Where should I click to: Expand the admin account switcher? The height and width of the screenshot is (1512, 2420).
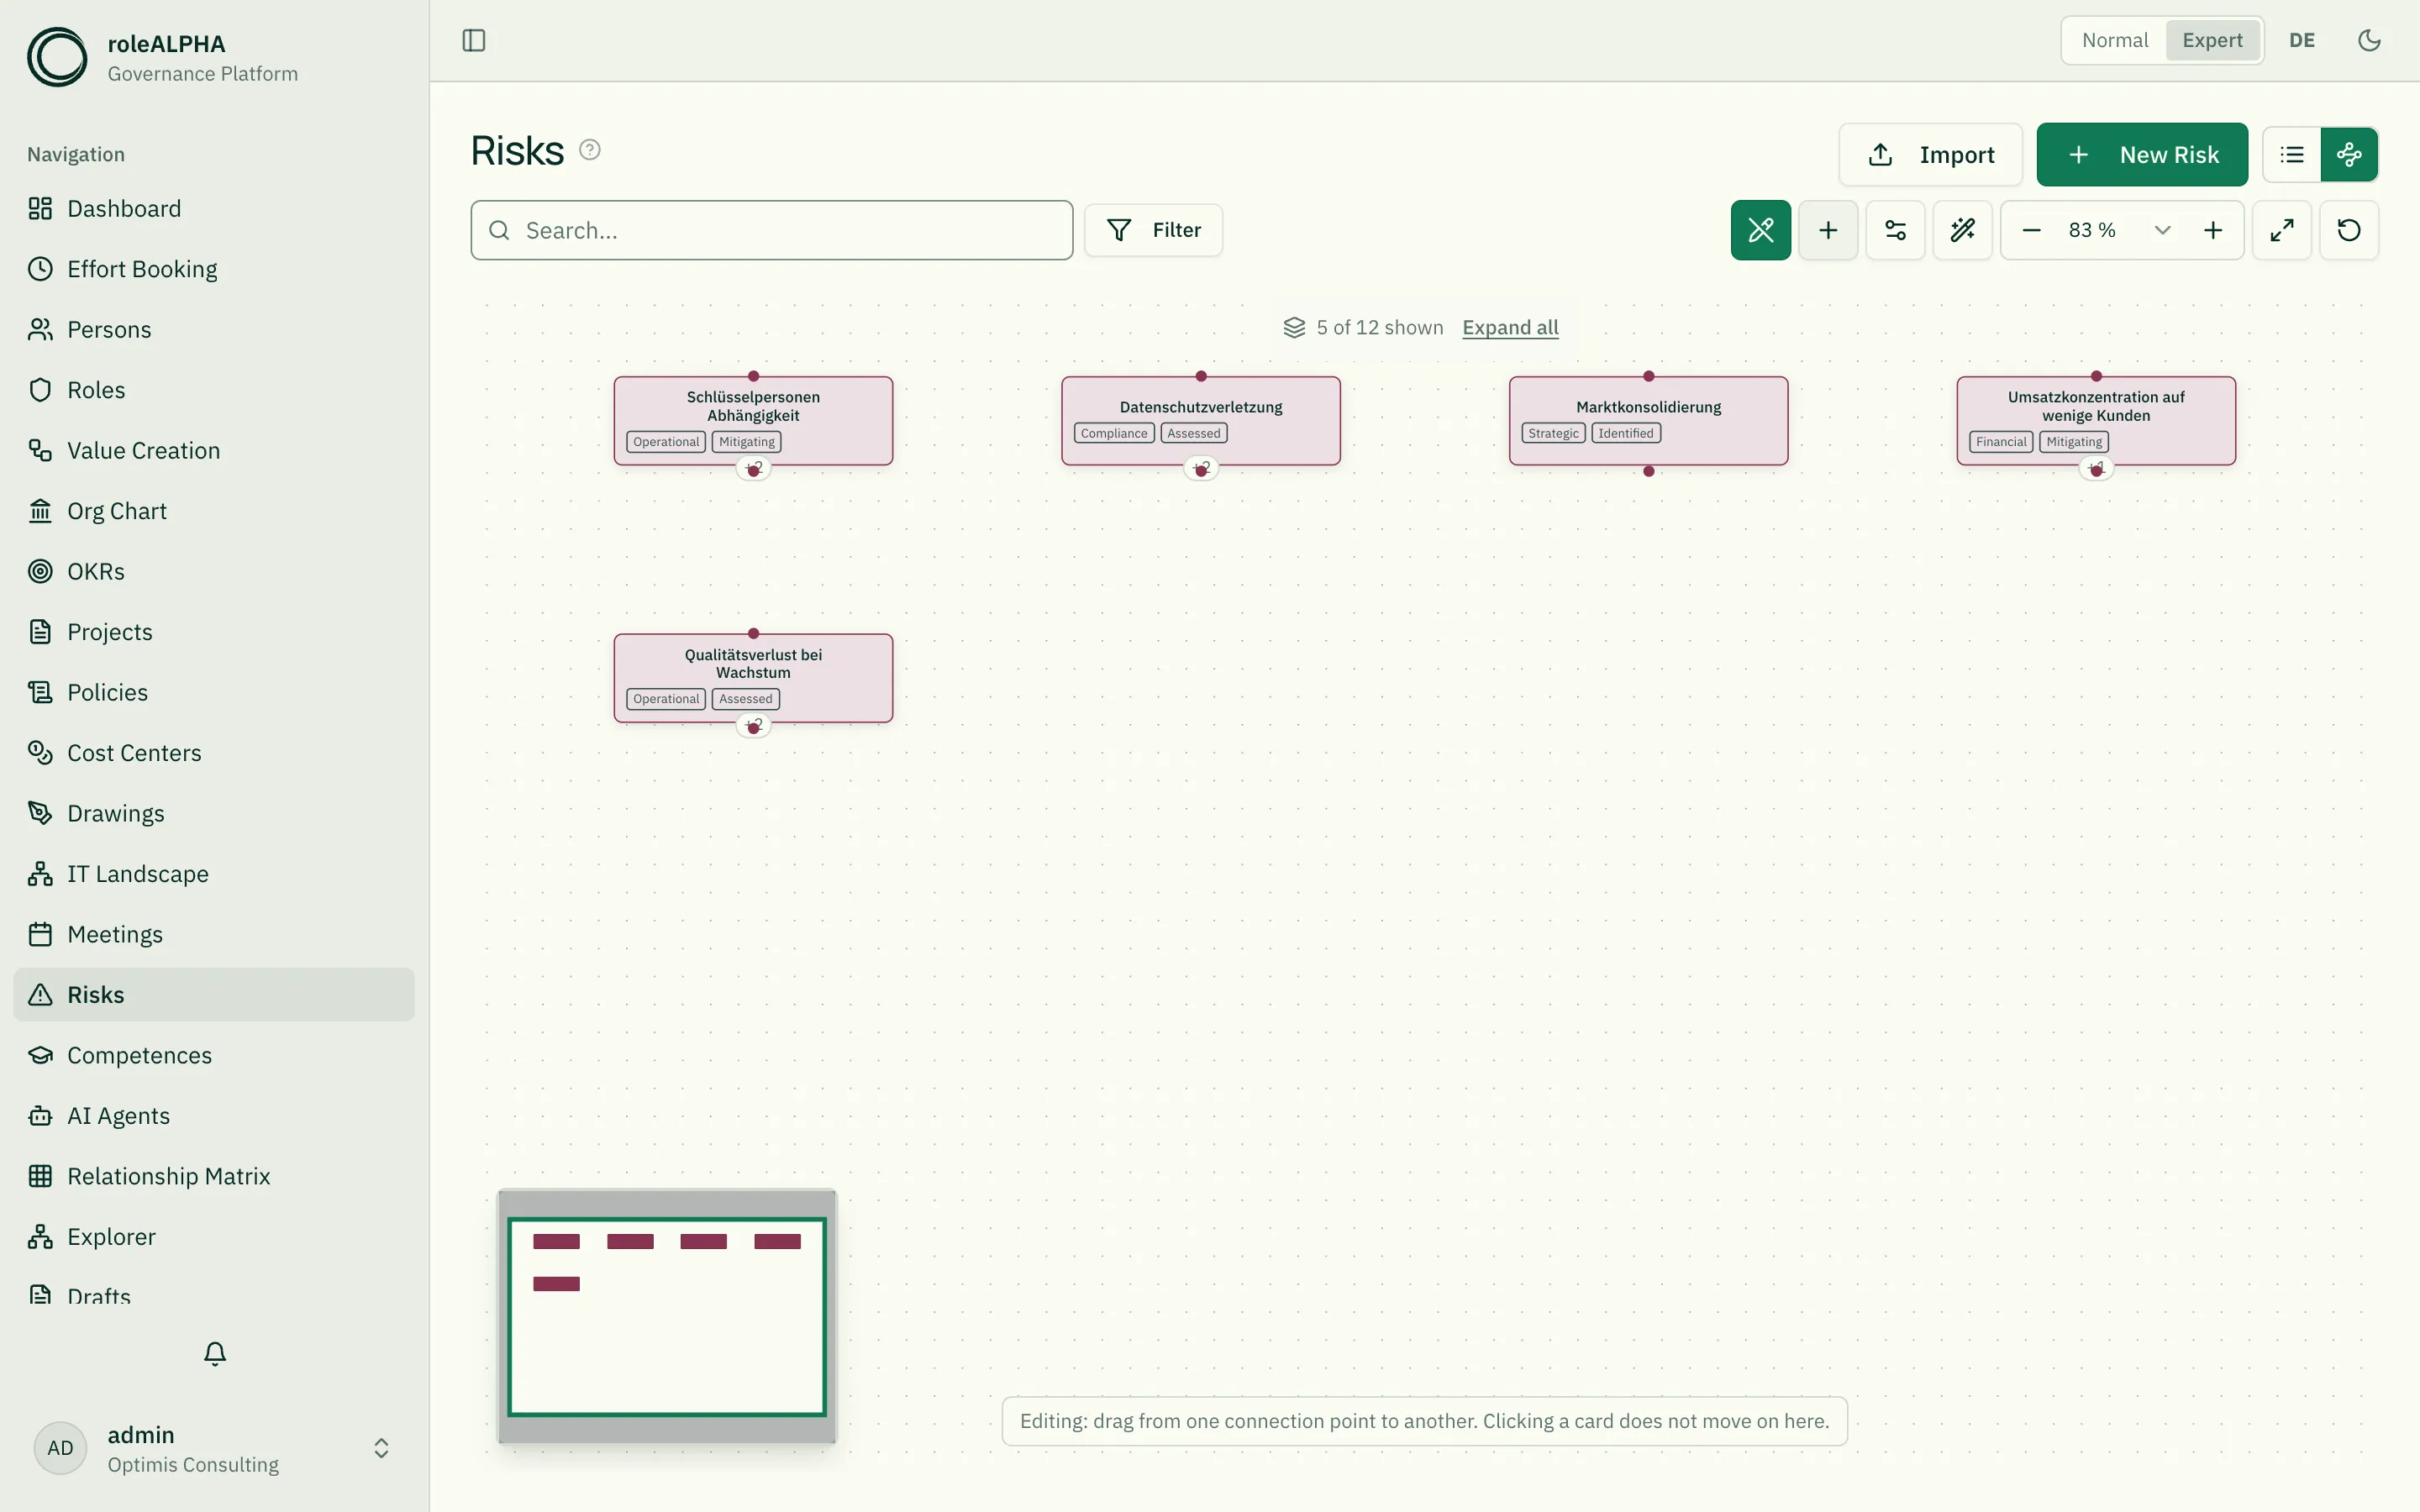coord(214,1448)
